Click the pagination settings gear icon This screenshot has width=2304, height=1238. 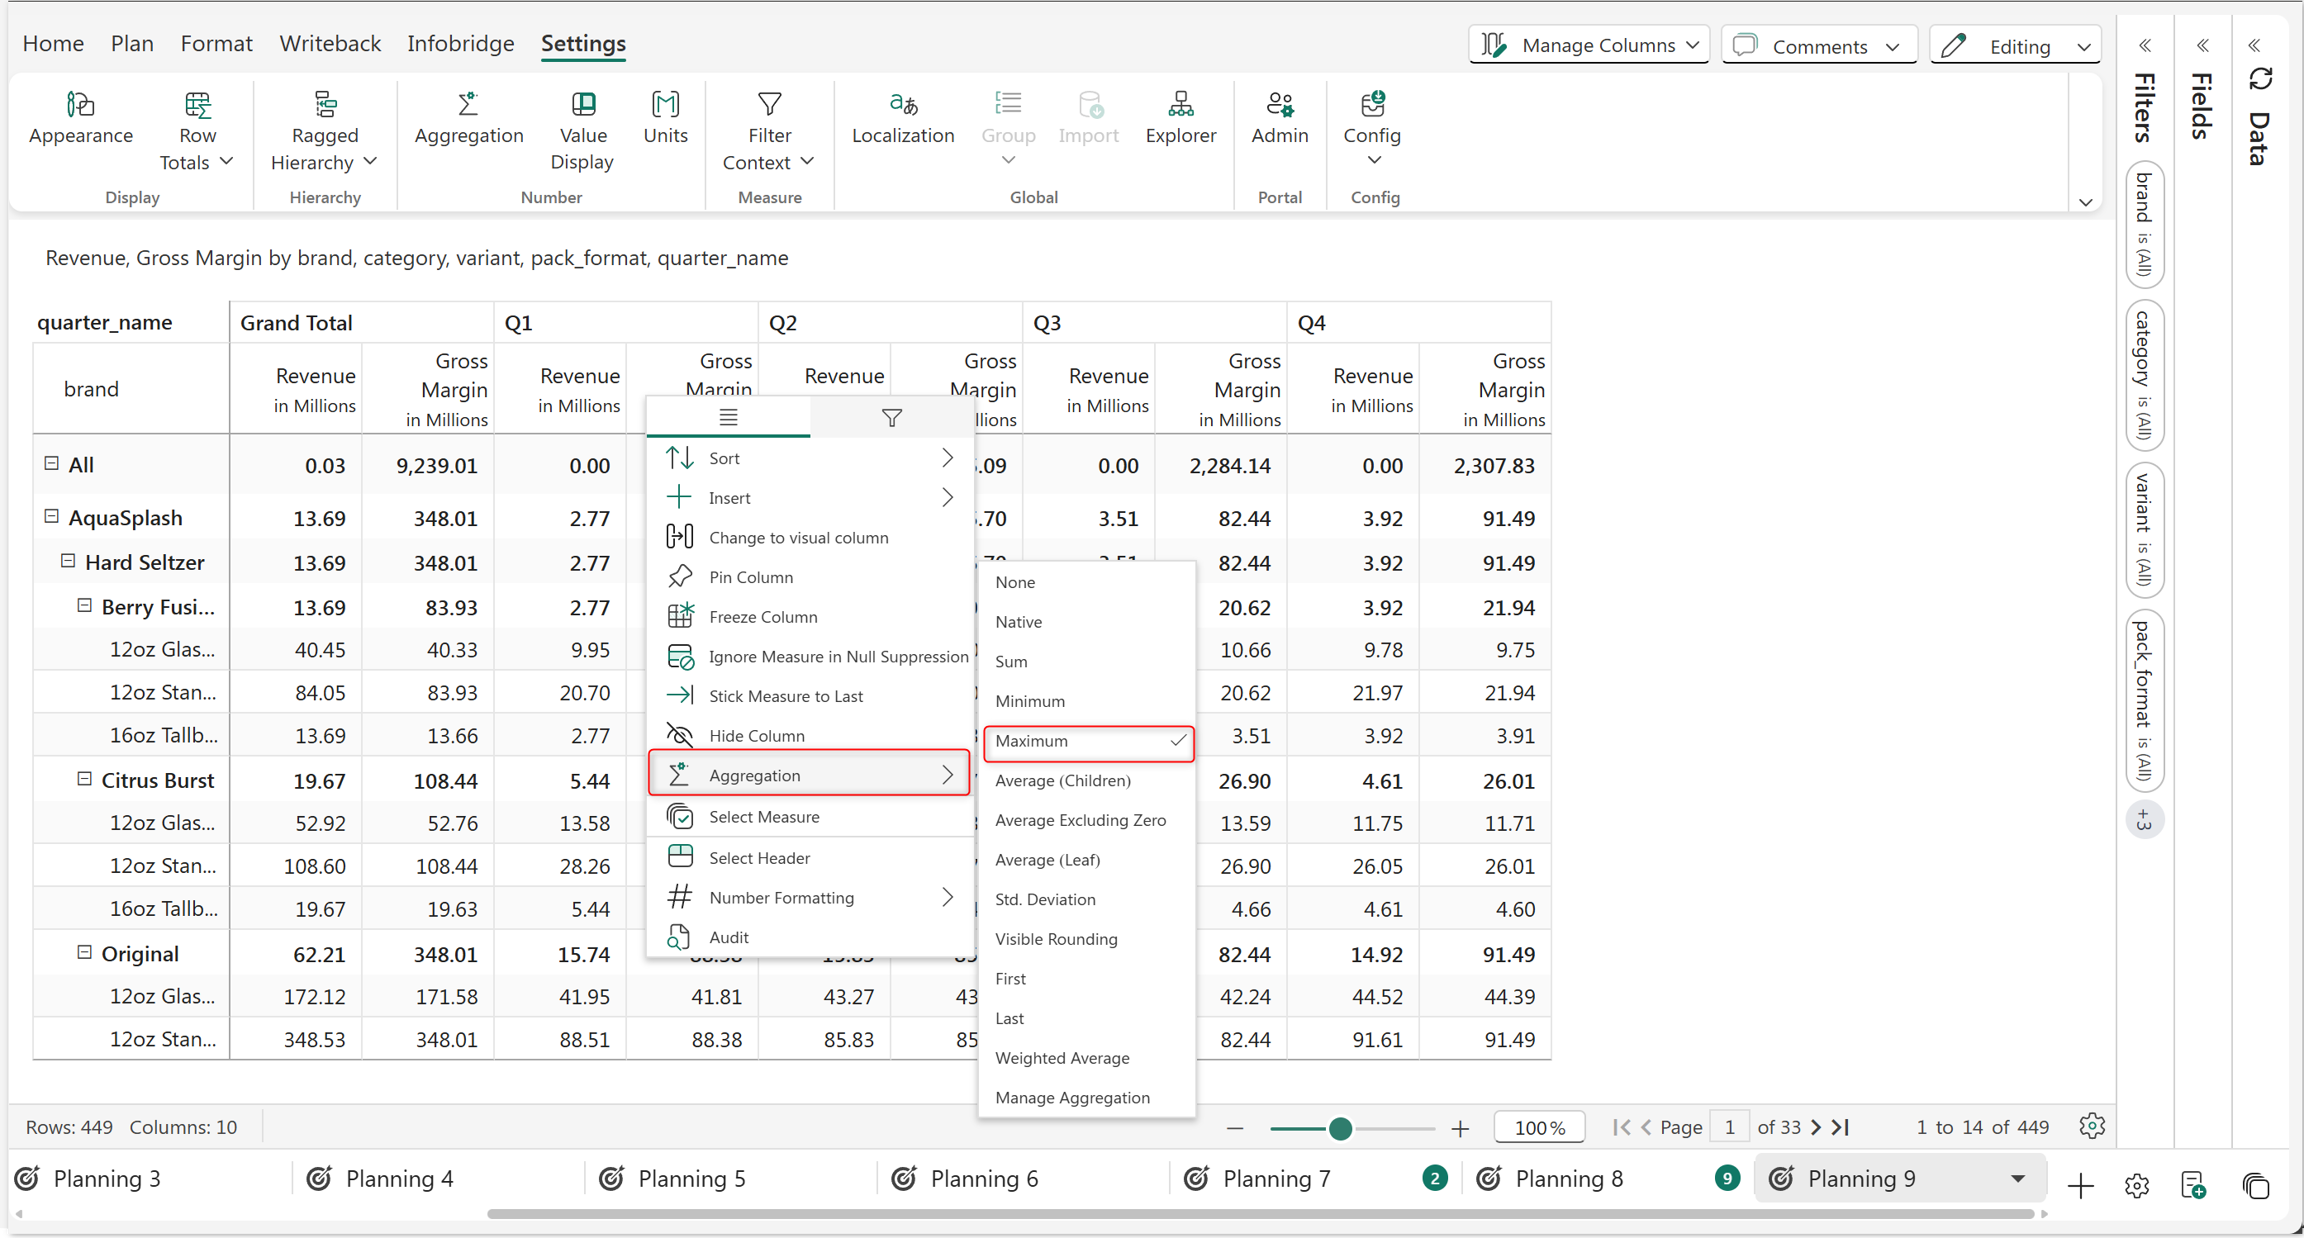coord(2091,1126)
